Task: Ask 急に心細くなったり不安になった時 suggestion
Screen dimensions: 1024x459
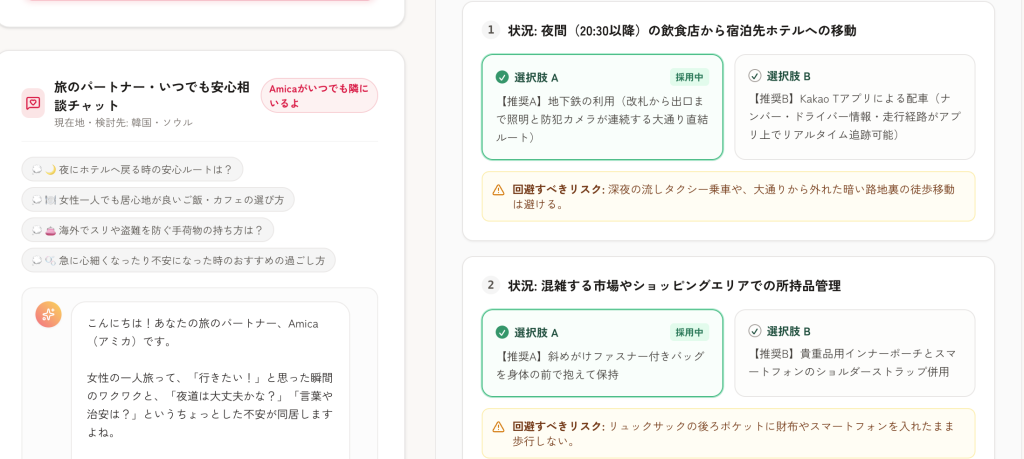Action: [178, 260]
